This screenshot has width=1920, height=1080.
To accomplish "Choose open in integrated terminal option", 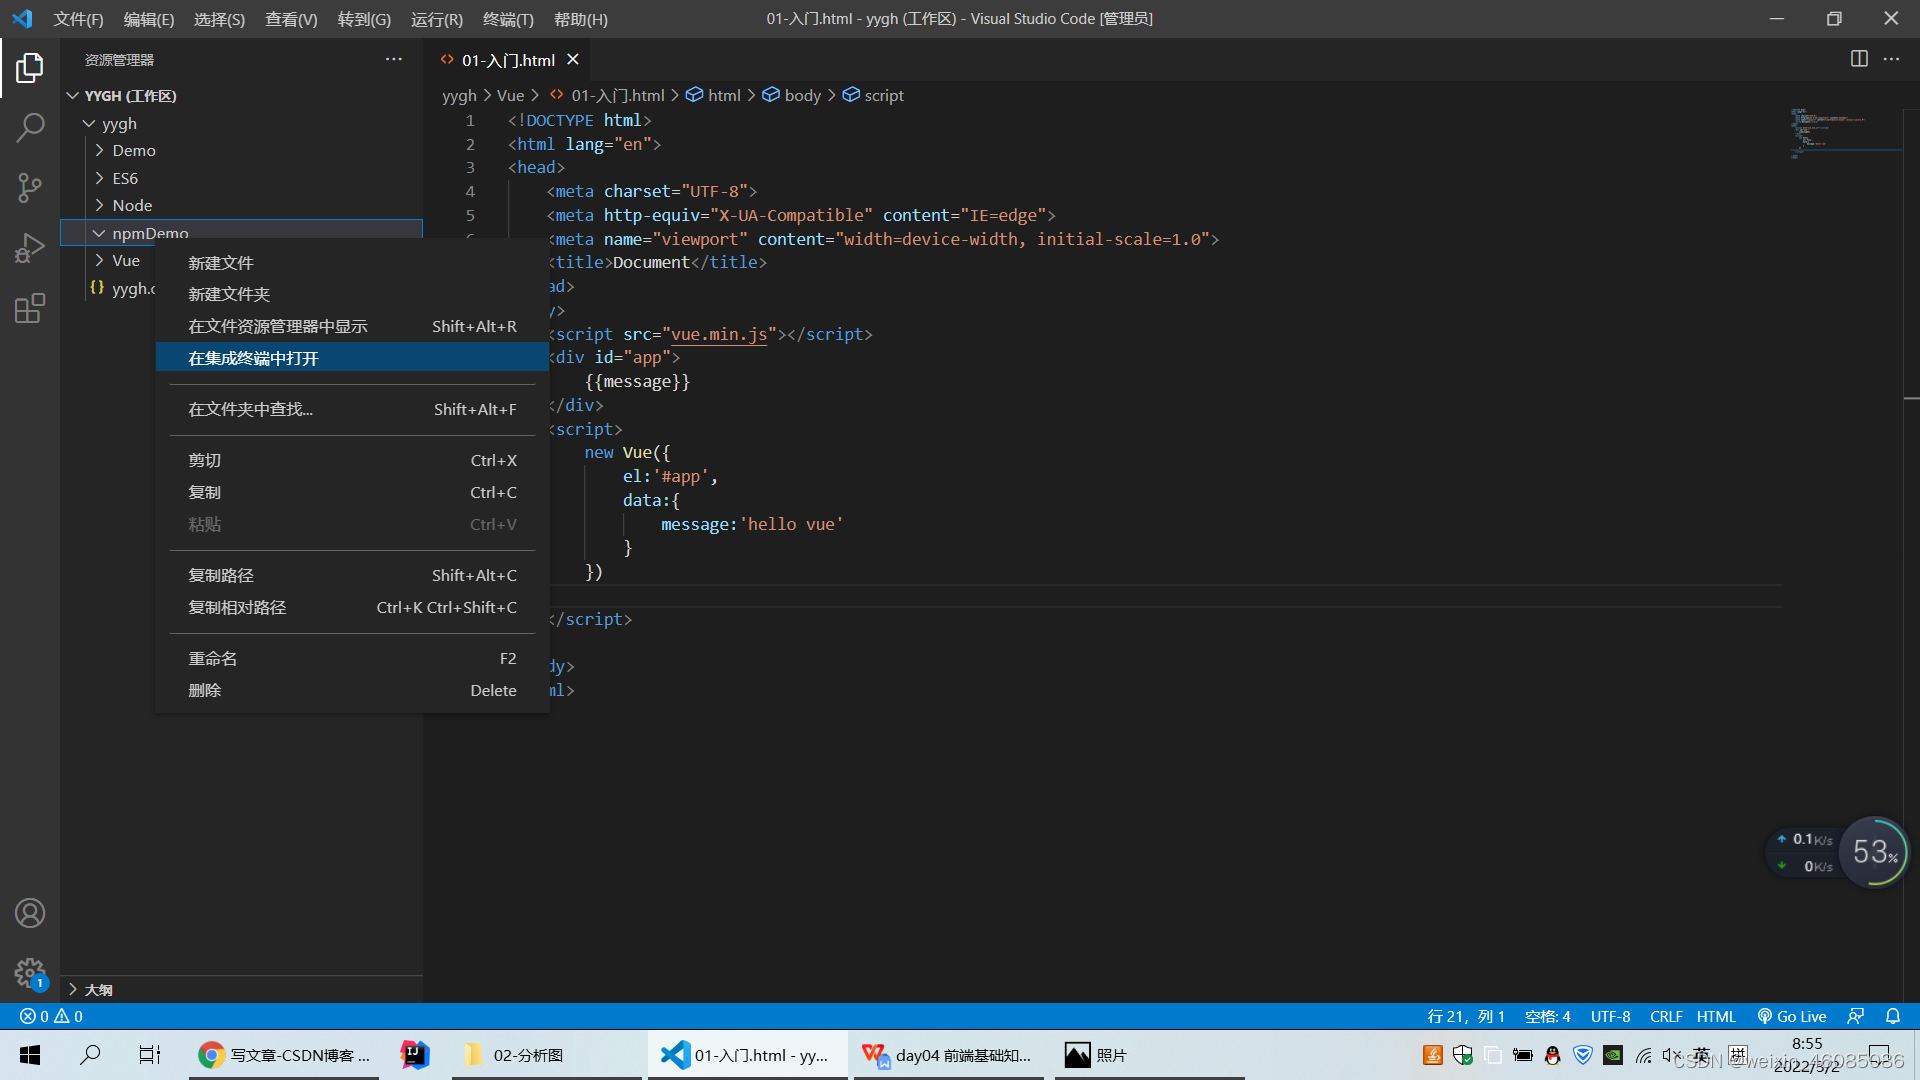I will click(253, 358).
